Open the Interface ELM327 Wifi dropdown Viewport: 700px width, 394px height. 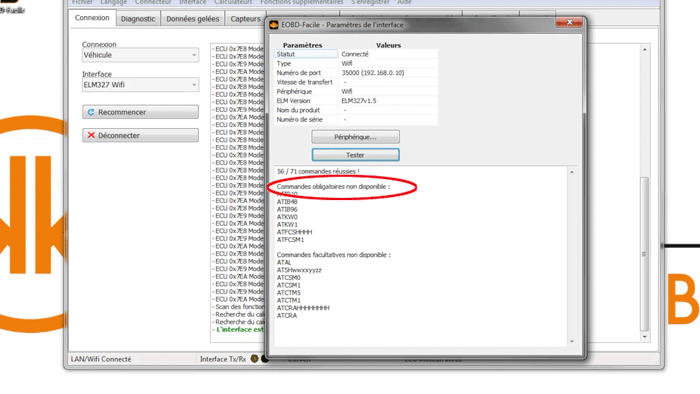click(x=140, y=85)
